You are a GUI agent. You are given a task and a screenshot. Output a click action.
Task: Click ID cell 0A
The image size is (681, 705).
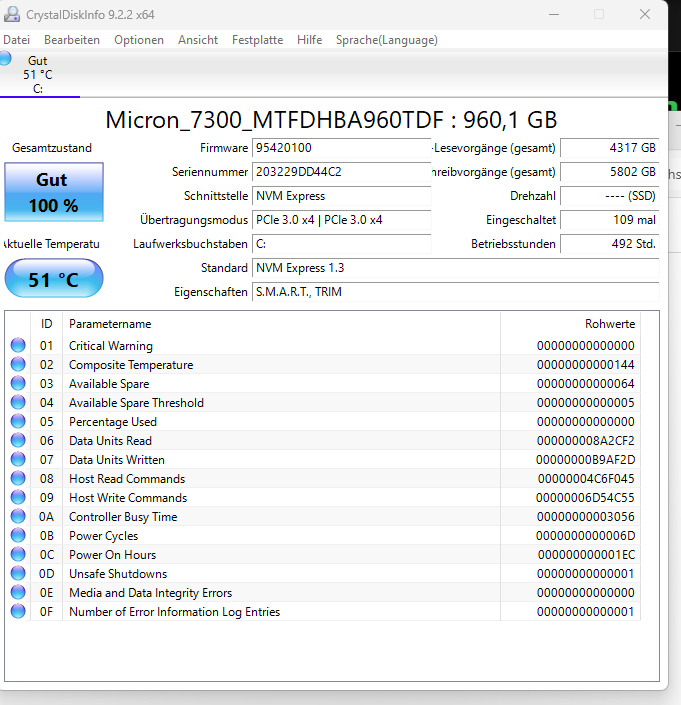click(x=46, y=517)
